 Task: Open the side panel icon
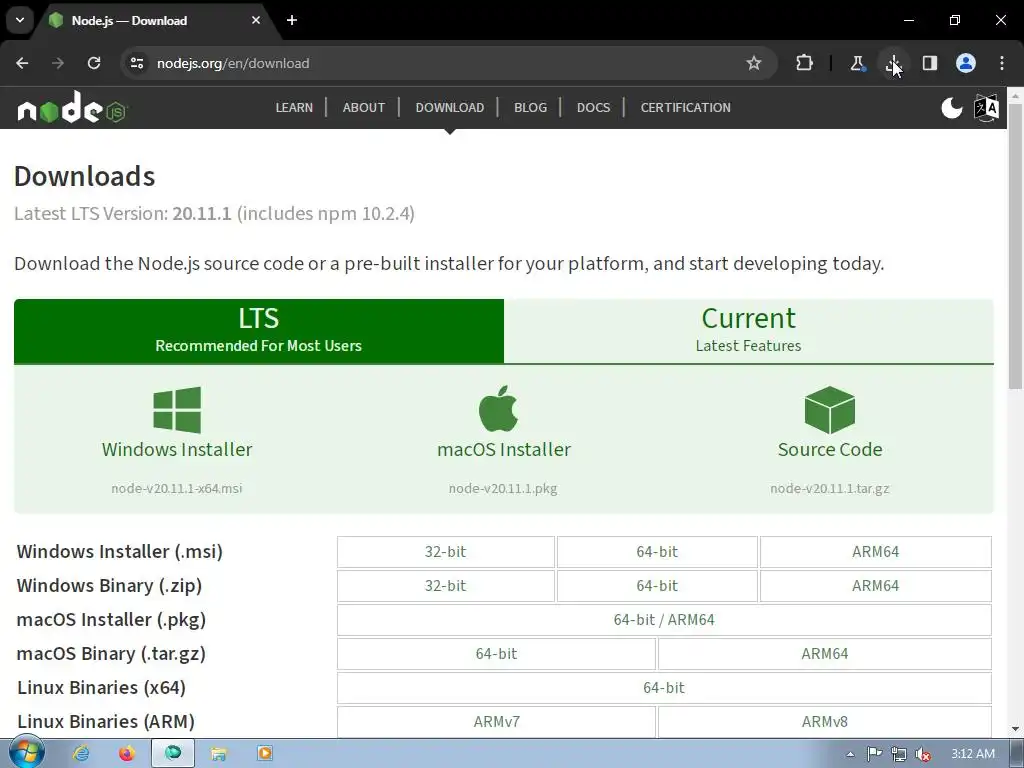coord(929,63)
